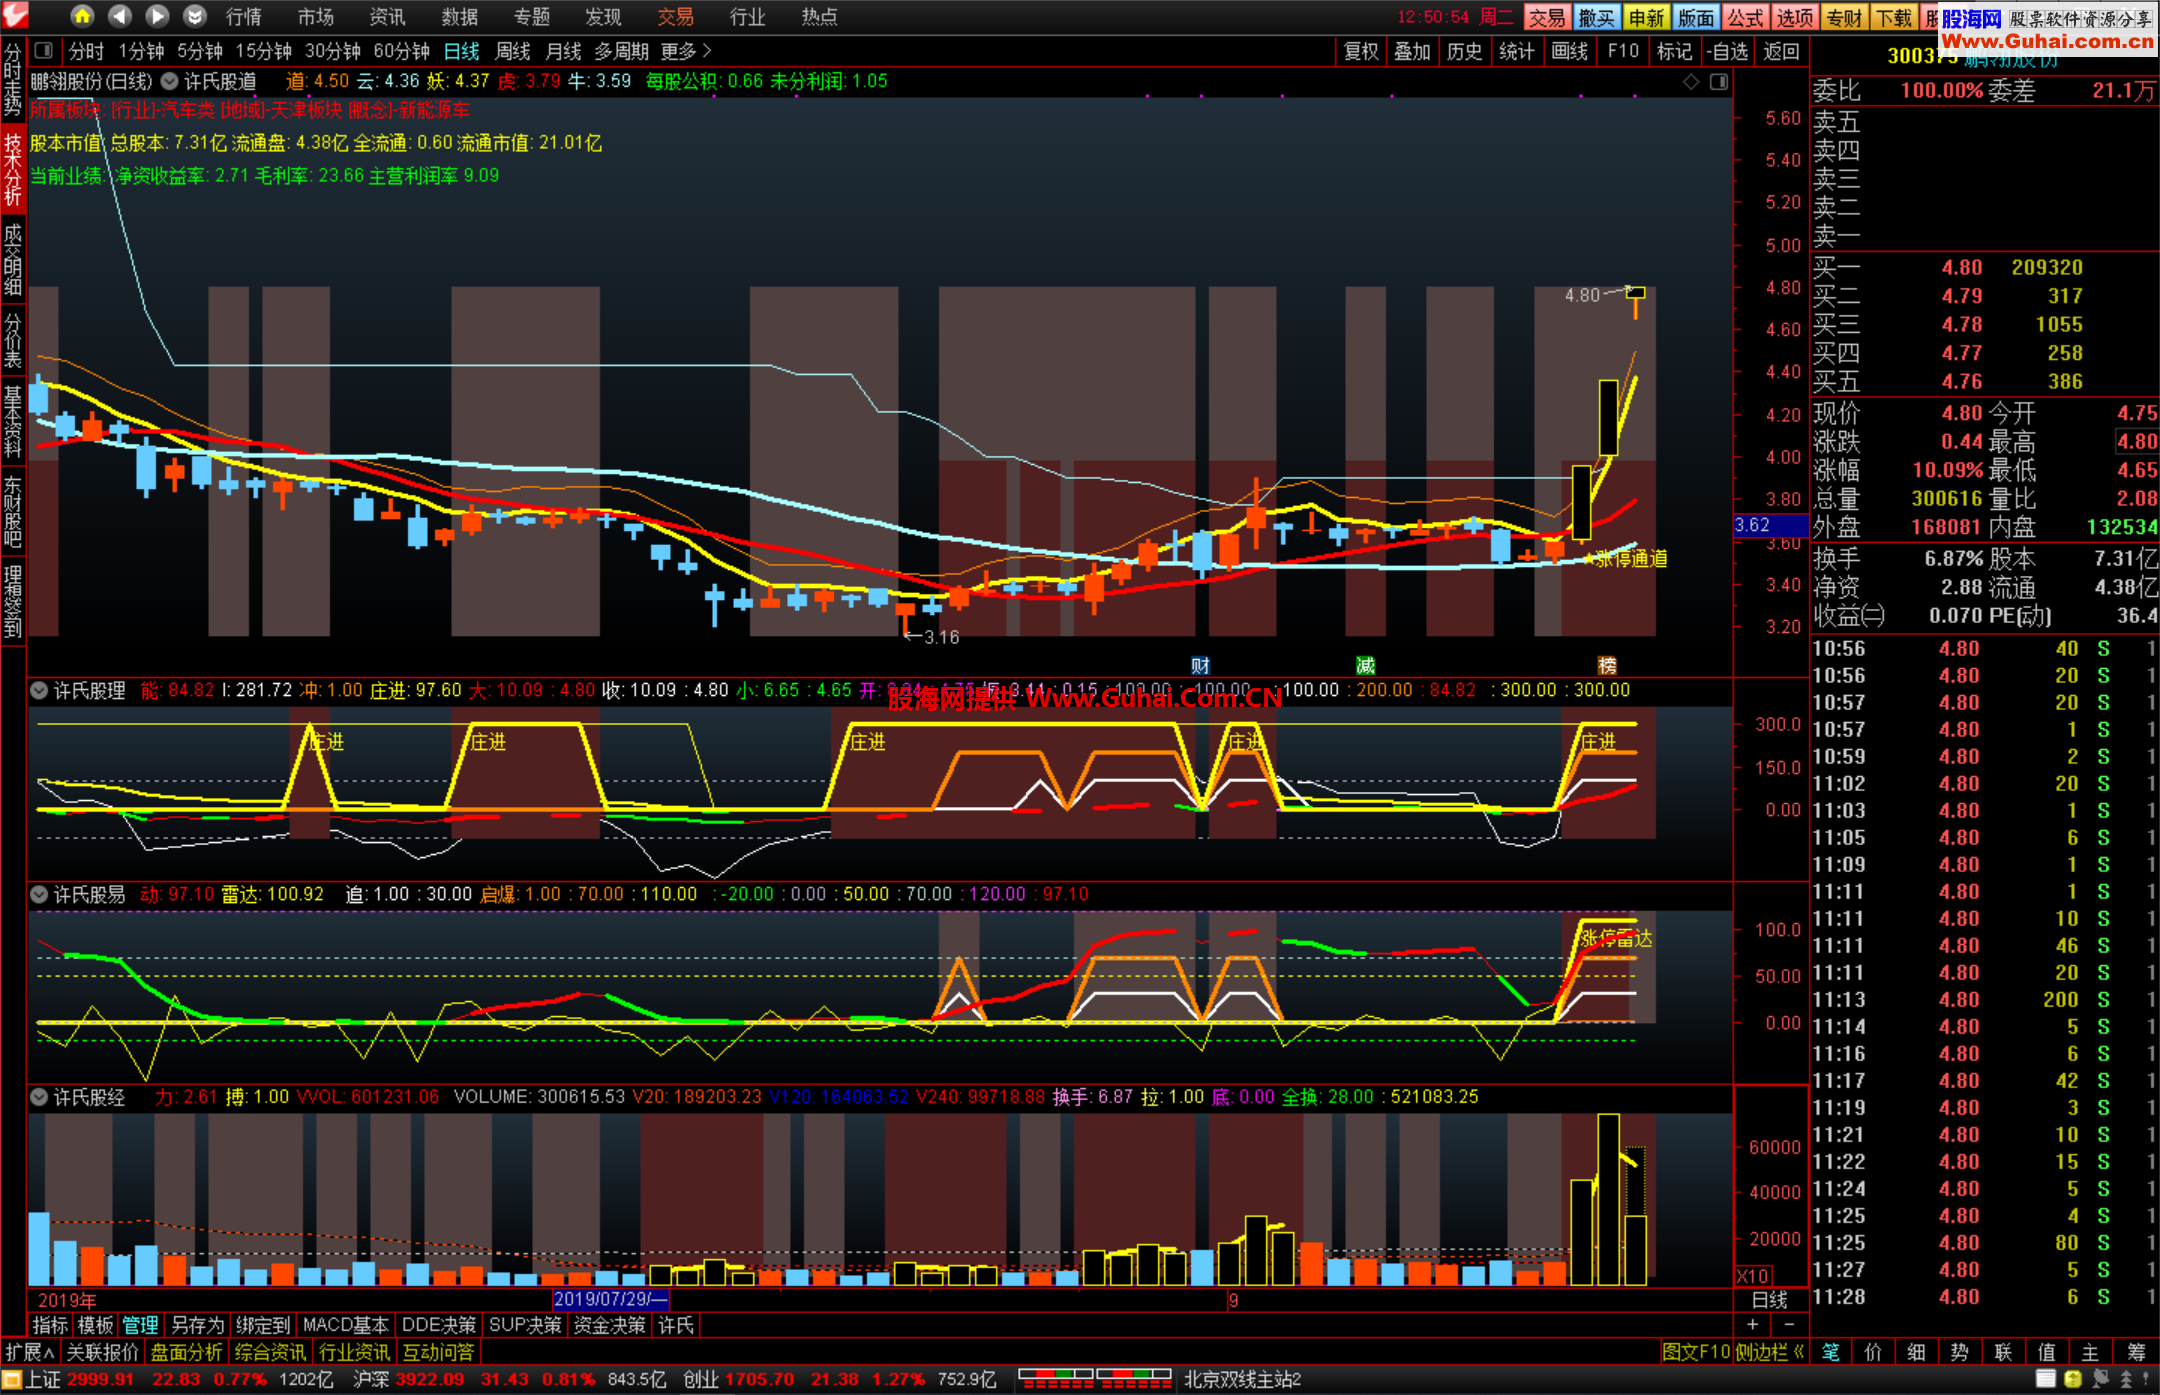The image size is (2160, 1395).
Task: Open the 行情 menu
Action: (244, 16)
